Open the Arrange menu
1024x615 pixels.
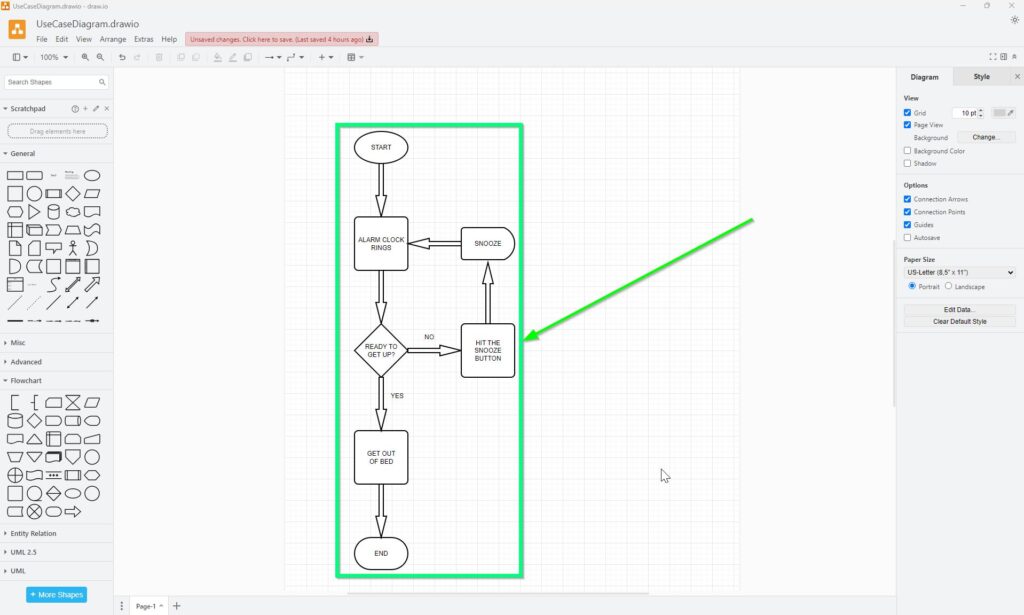point(113,39)
